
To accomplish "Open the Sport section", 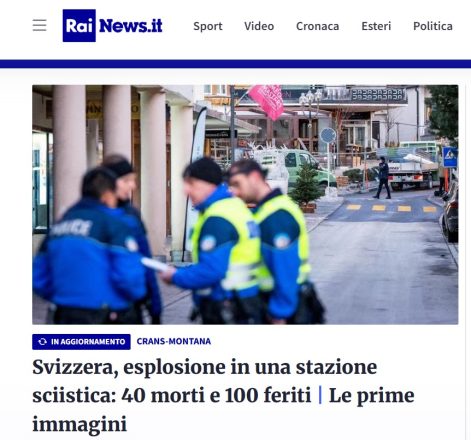I will [x=208, y=26].
